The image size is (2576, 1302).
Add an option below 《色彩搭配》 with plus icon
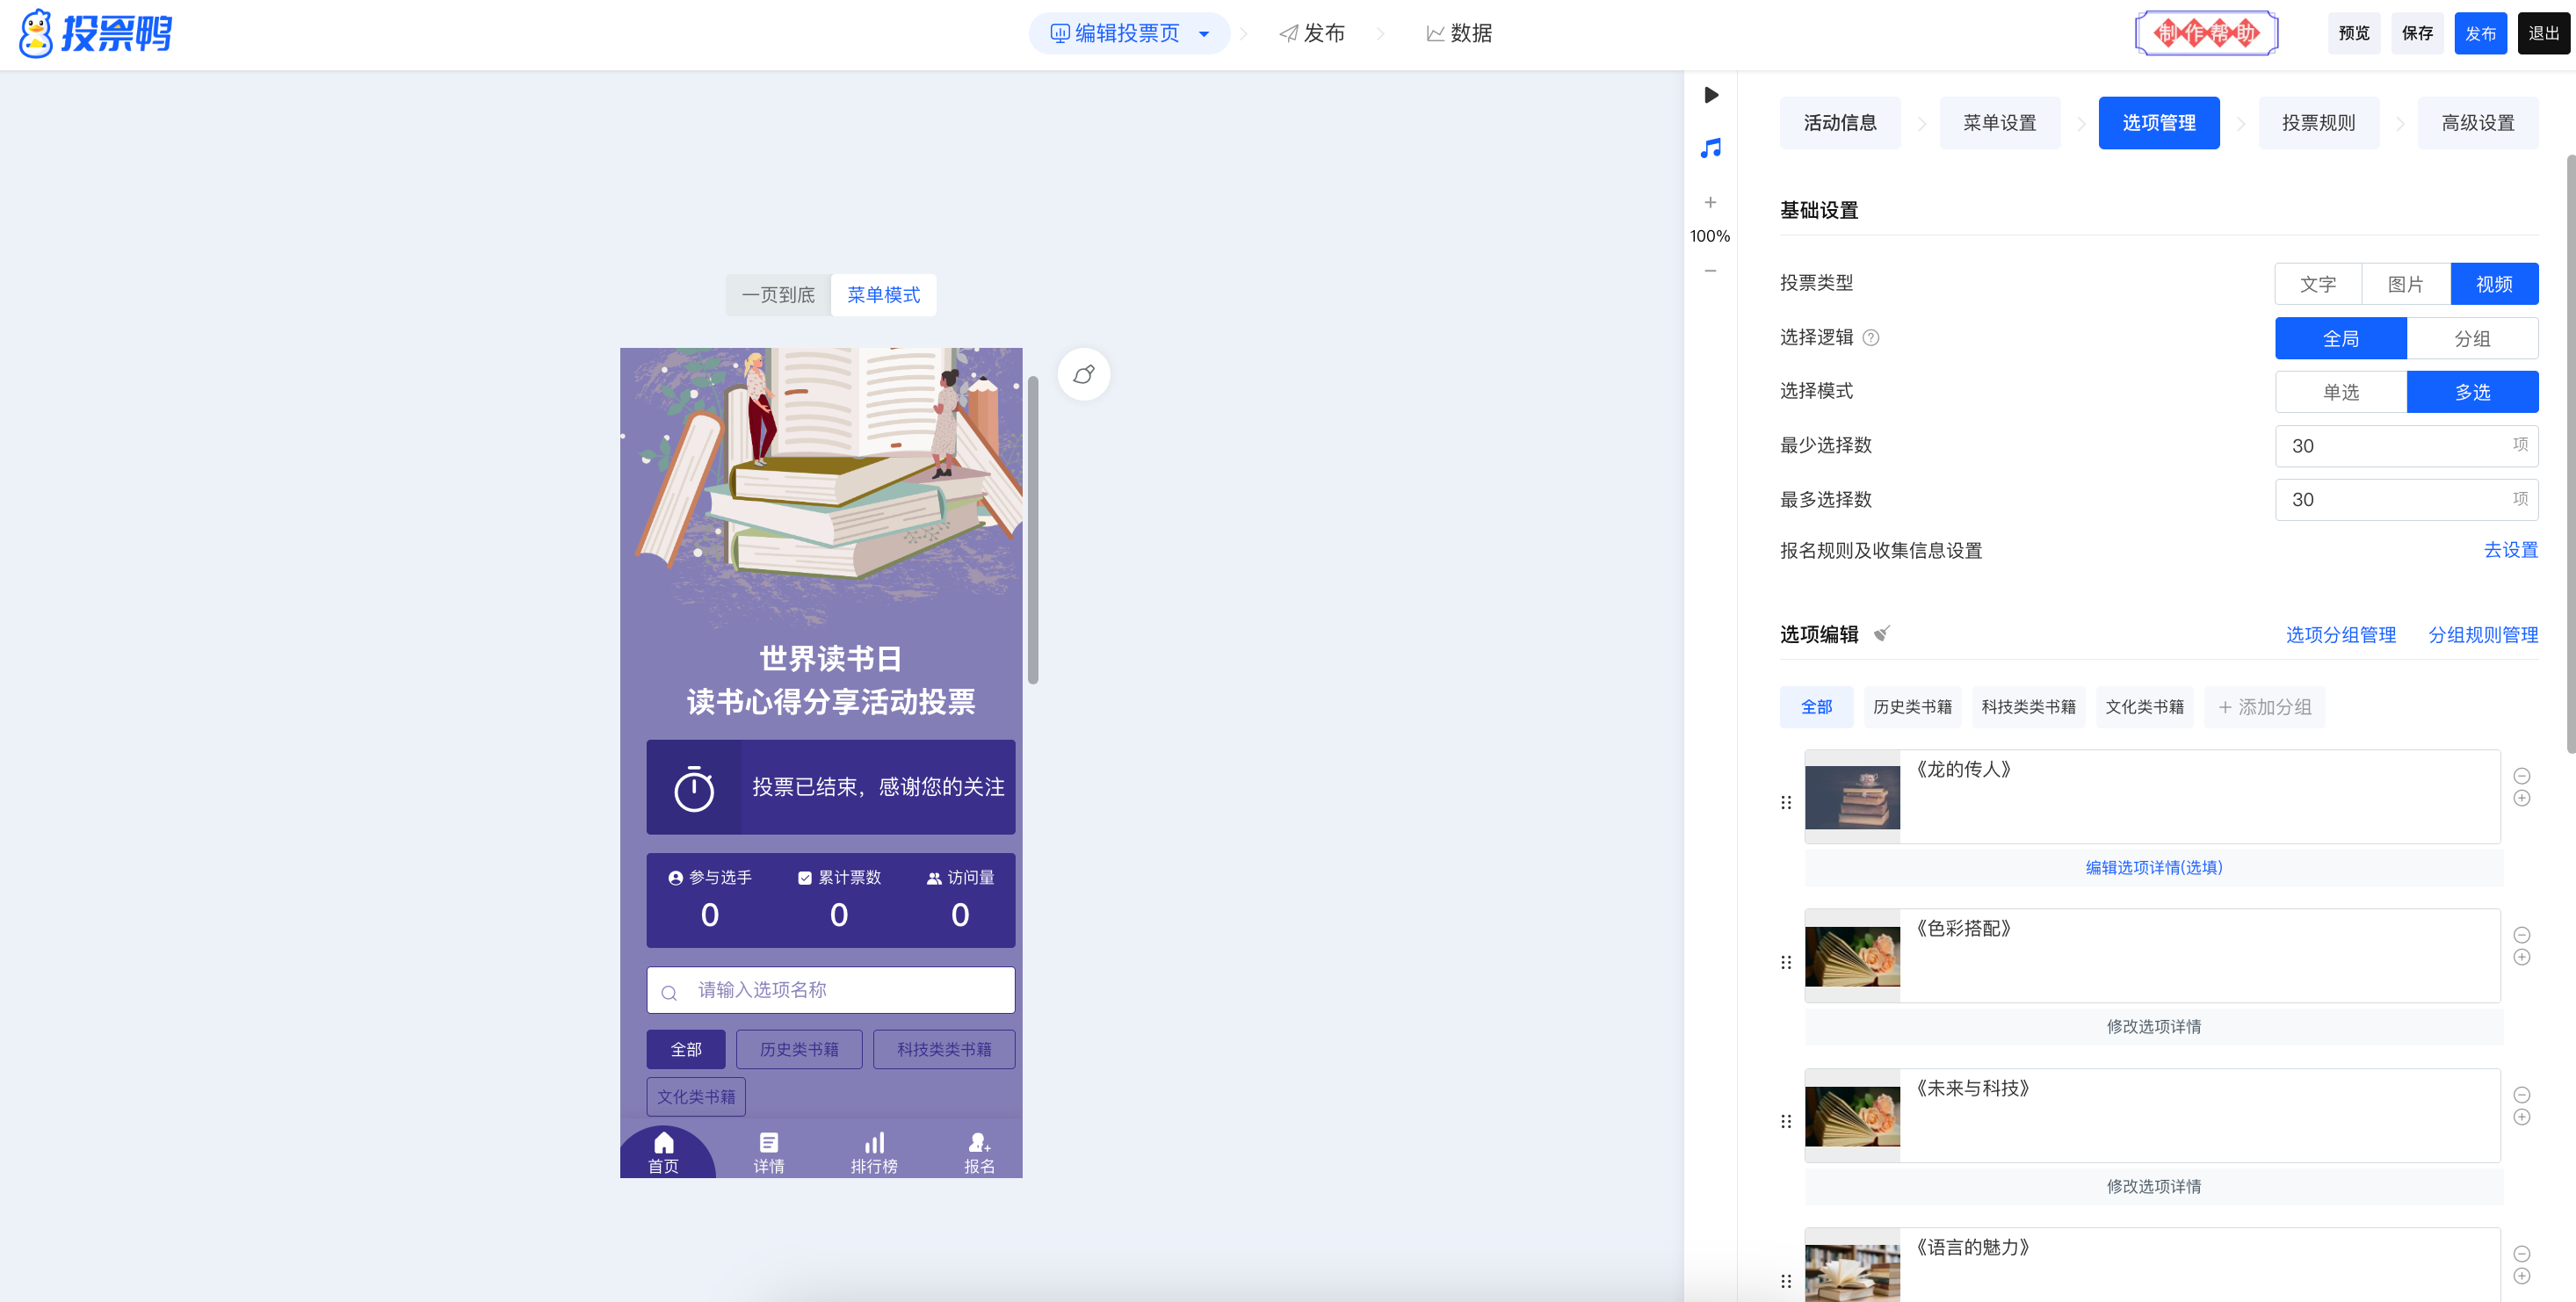2521,957
